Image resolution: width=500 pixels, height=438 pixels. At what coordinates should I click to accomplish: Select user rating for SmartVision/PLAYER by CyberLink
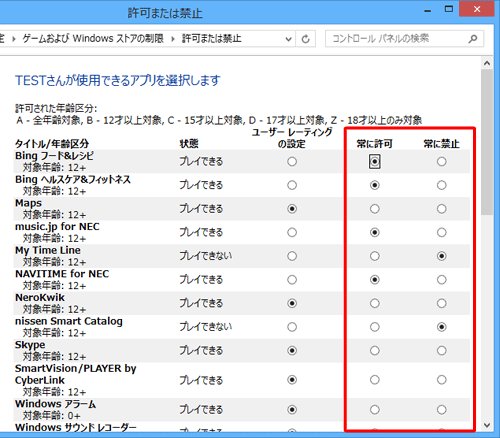[x=292, y=380]
